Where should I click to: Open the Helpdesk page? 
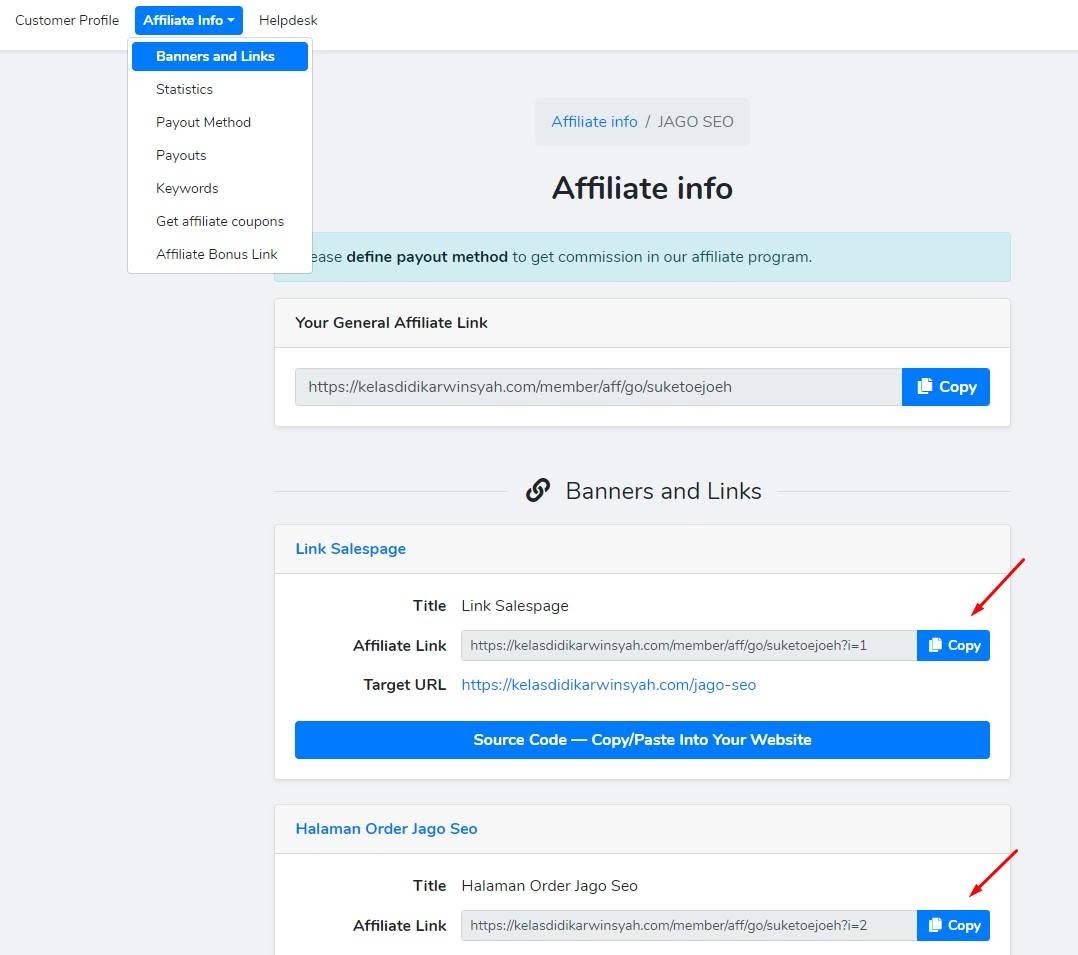(288, 20)
